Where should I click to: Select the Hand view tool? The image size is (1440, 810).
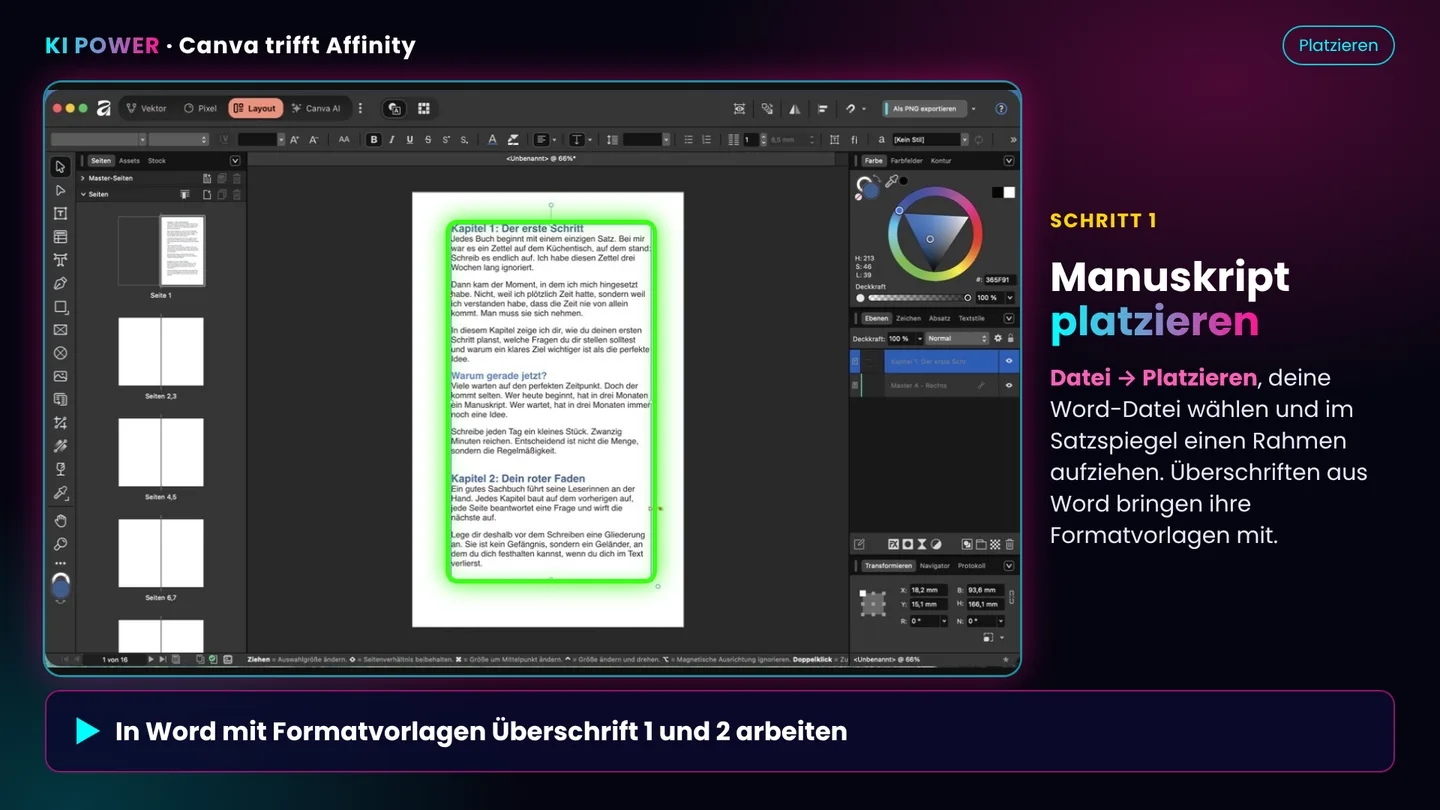pos(60,520)
